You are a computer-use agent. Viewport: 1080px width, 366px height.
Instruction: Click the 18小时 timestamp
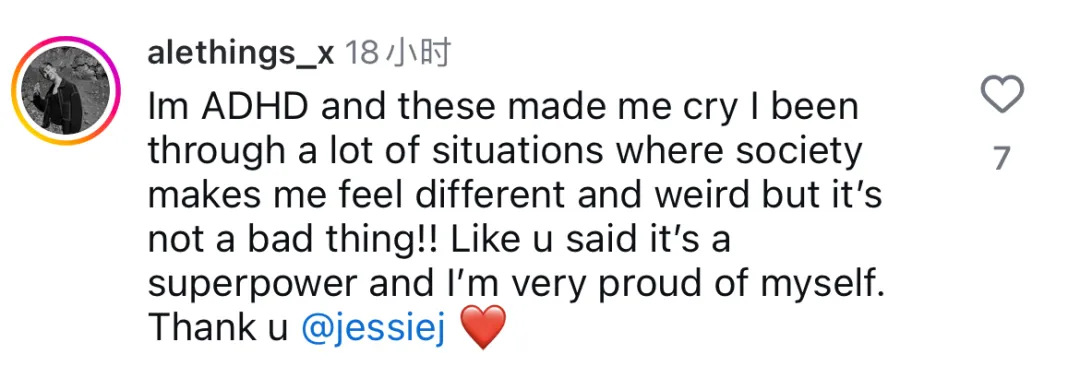[396, 54]
